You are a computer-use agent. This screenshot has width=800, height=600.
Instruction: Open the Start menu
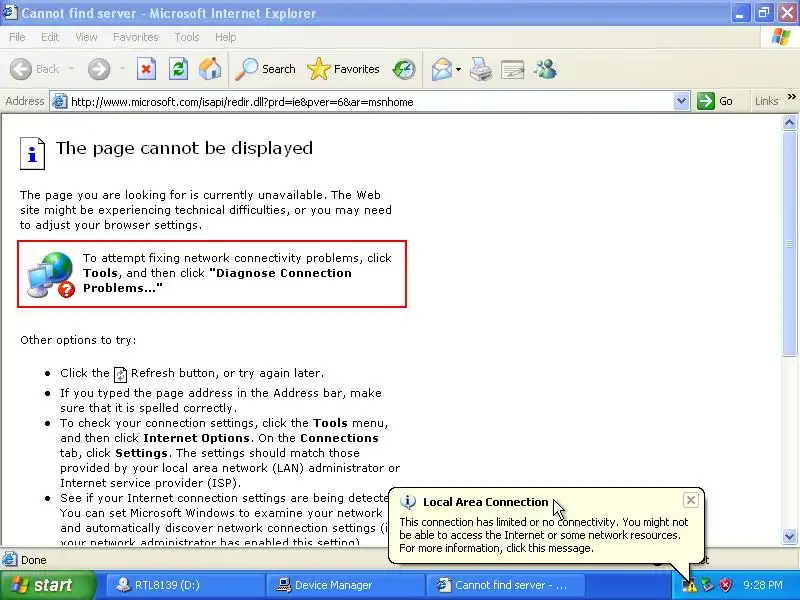coord(47,585)
